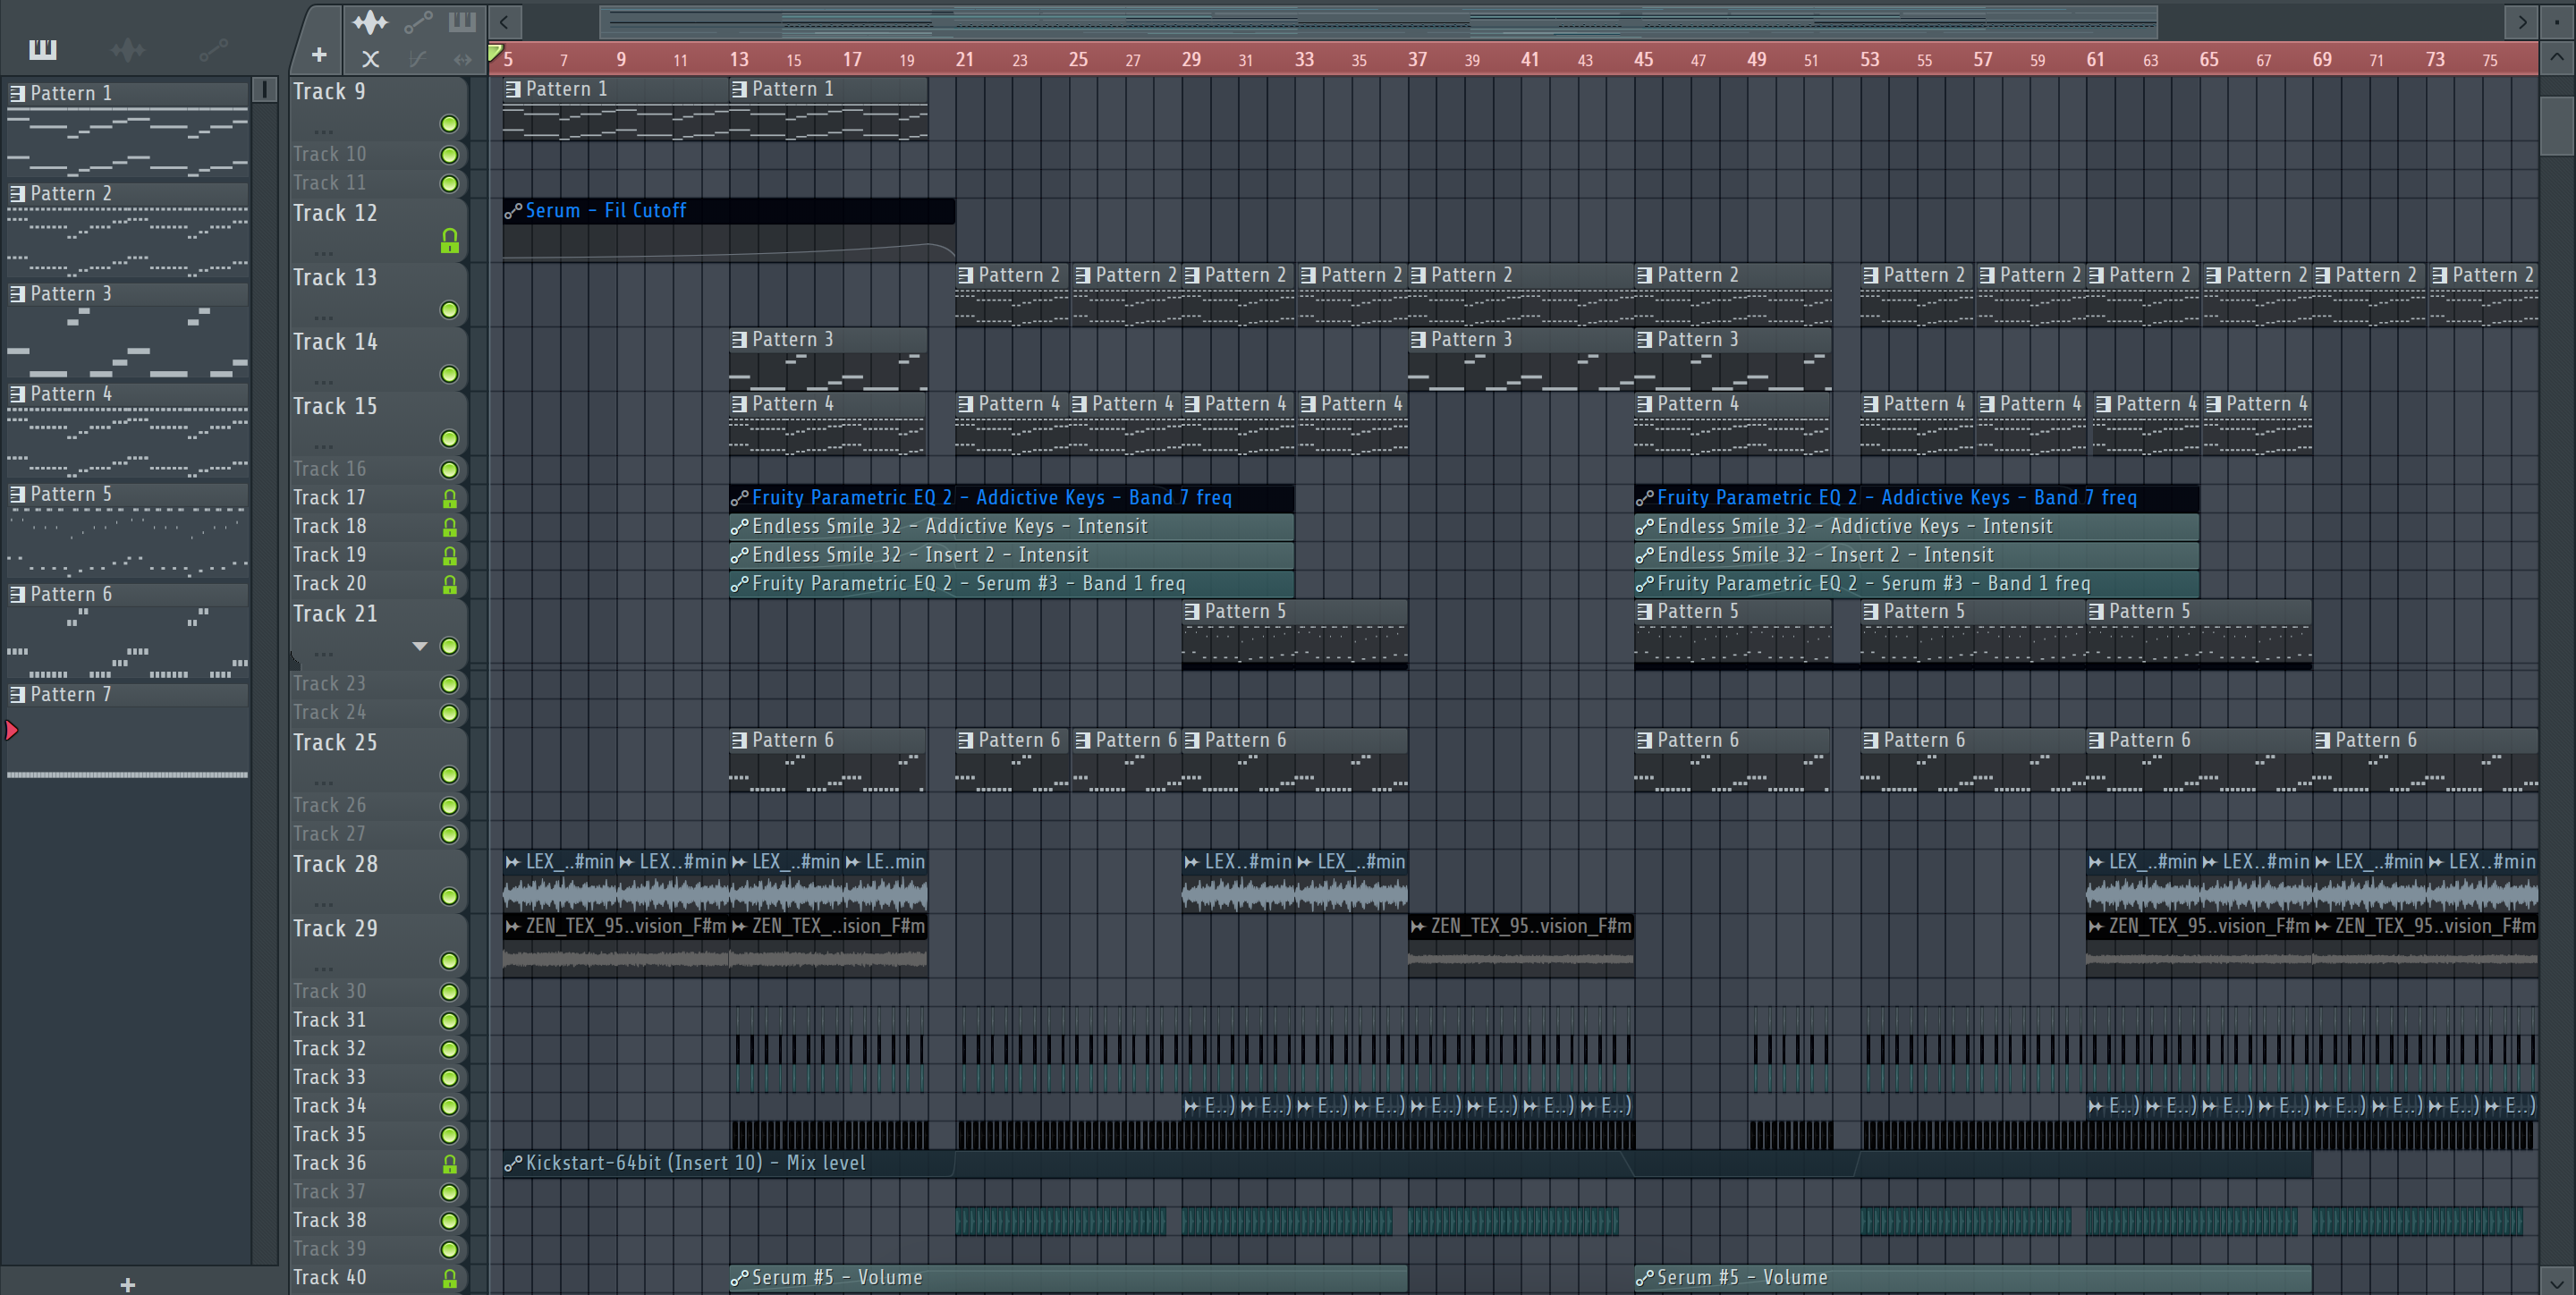Click the lock icon on Track 40
This screenshot has height=1295, width=2576.
(450, 1278)
